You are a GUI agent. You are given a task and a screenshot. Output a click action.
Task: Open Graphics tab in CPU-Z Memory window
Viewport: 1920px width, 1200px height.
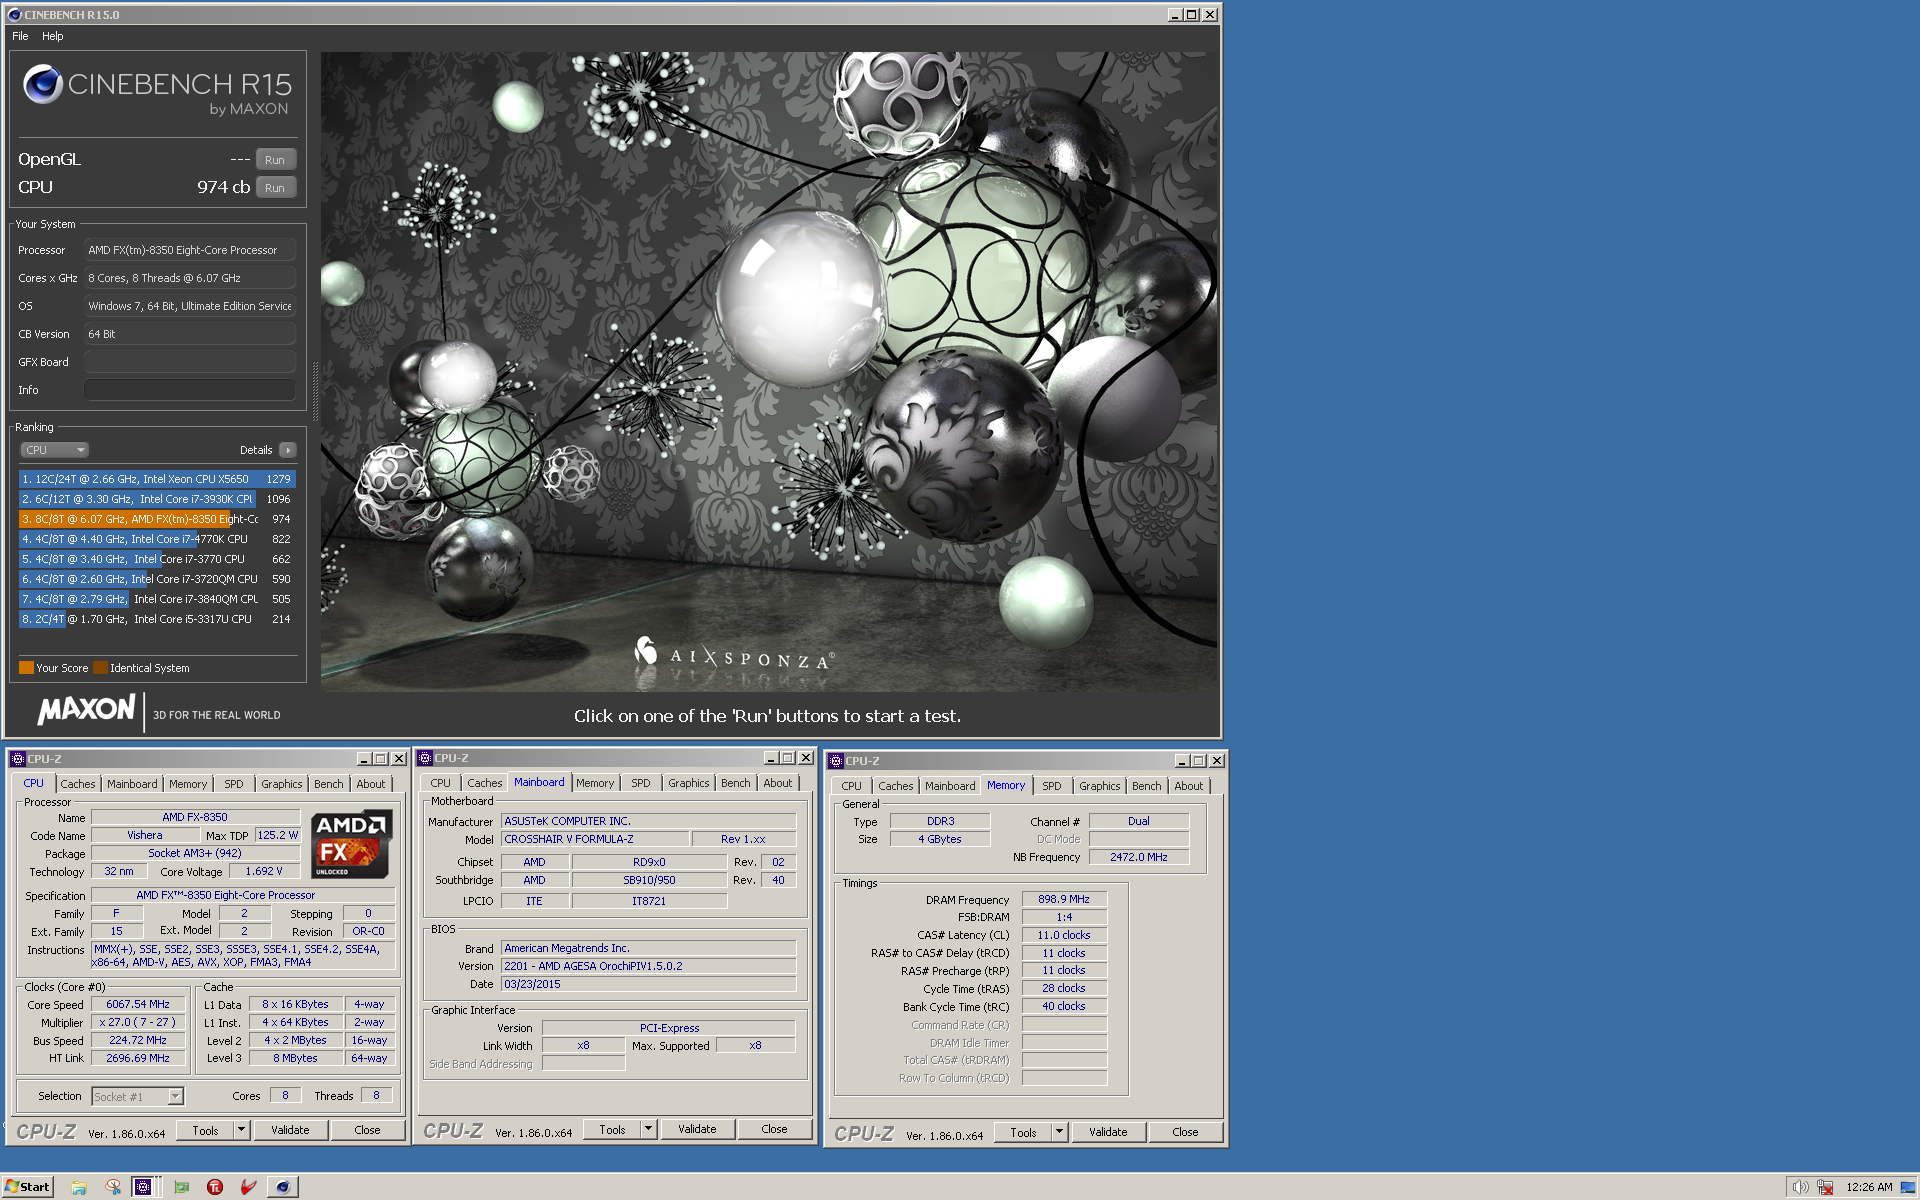[1100, 786]
